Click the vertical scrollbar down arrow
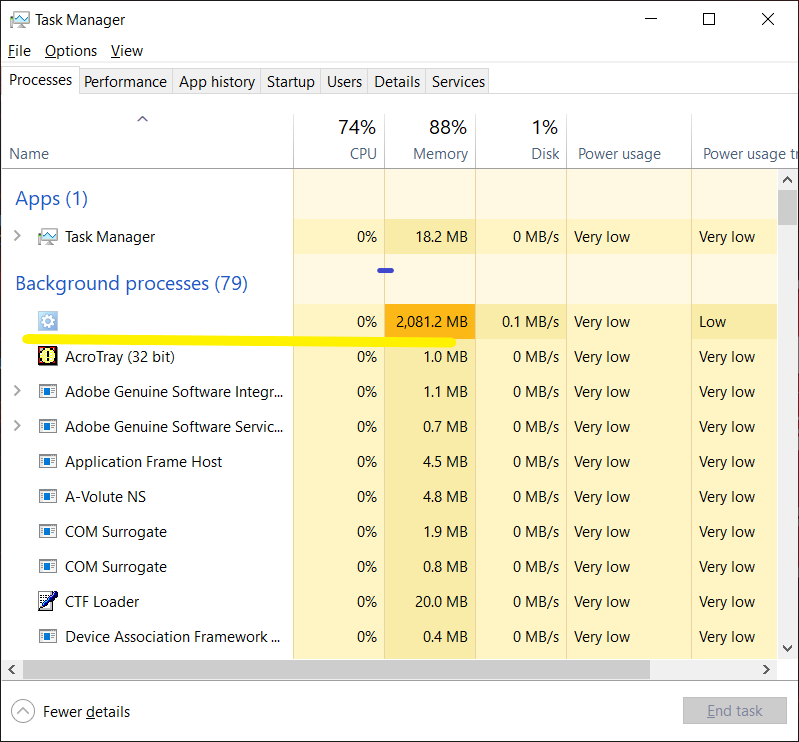 tap(788, 647)
